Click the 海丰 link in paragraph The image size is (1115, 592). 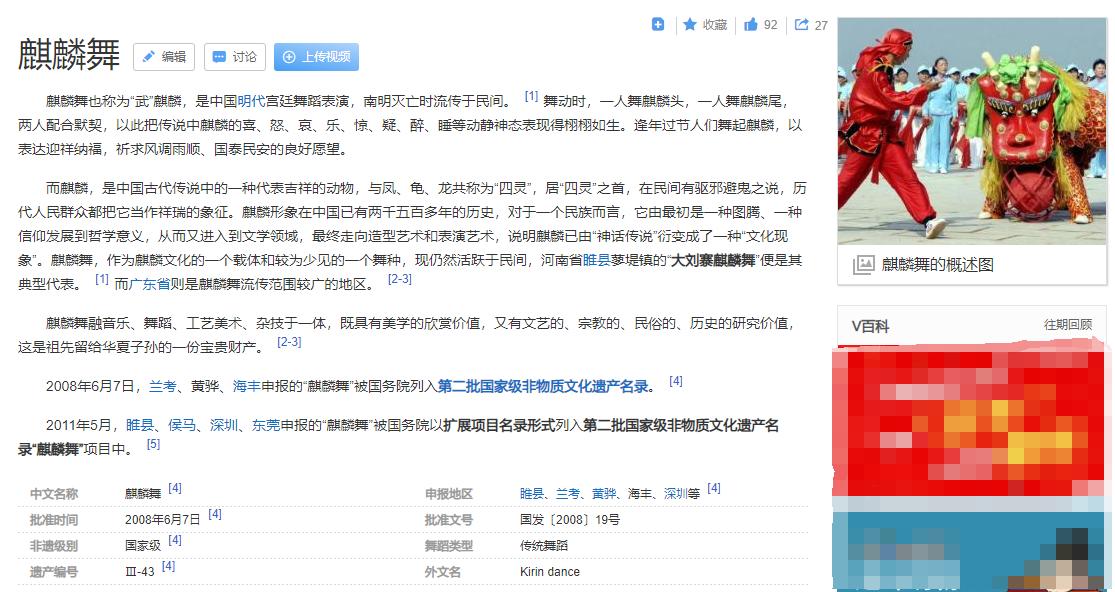pyautogui.click(x=245, y=383)
